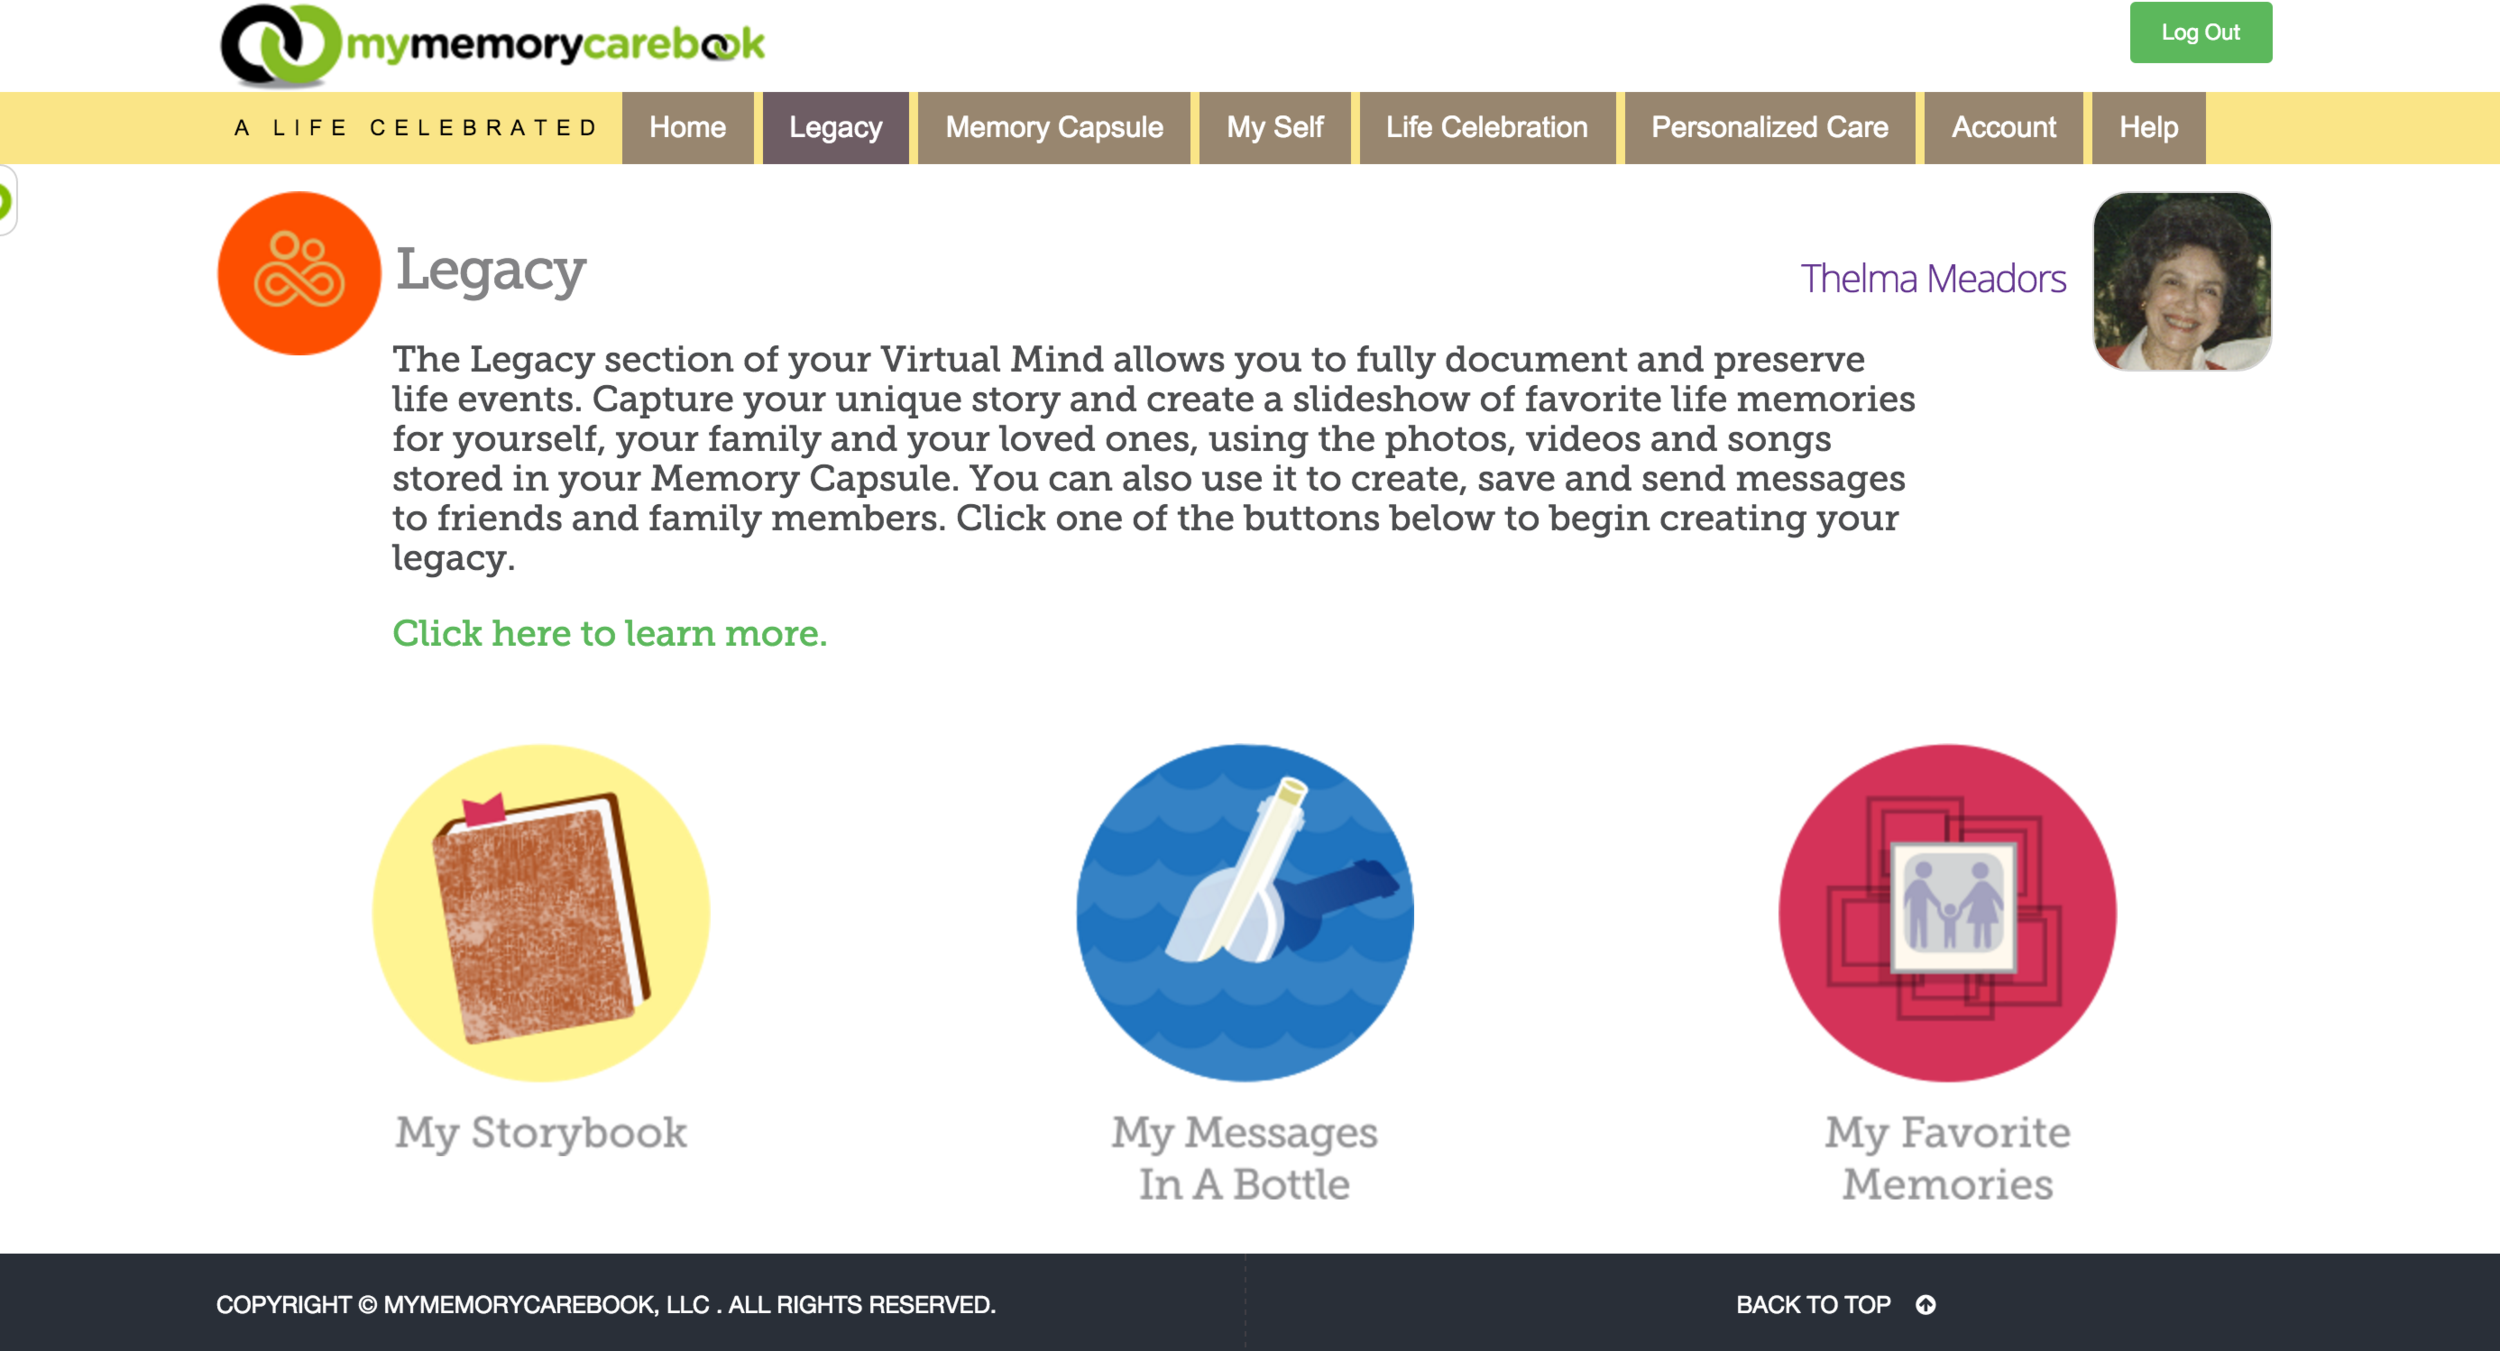Go to the Home tab
This screenshot has width=2500, height=1351.
688,128
